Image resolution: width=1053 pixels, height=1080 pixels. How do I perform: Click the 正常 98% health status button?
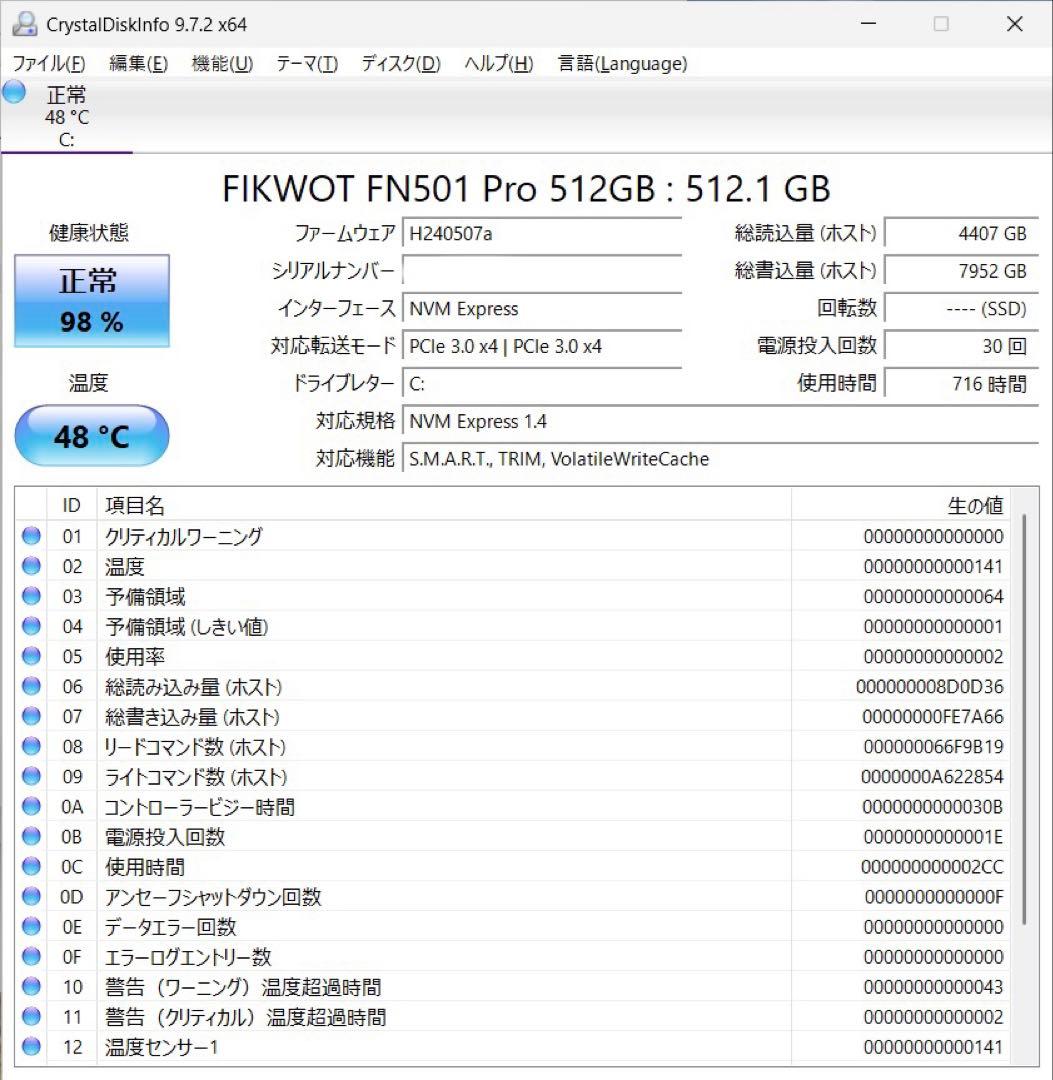92,300
